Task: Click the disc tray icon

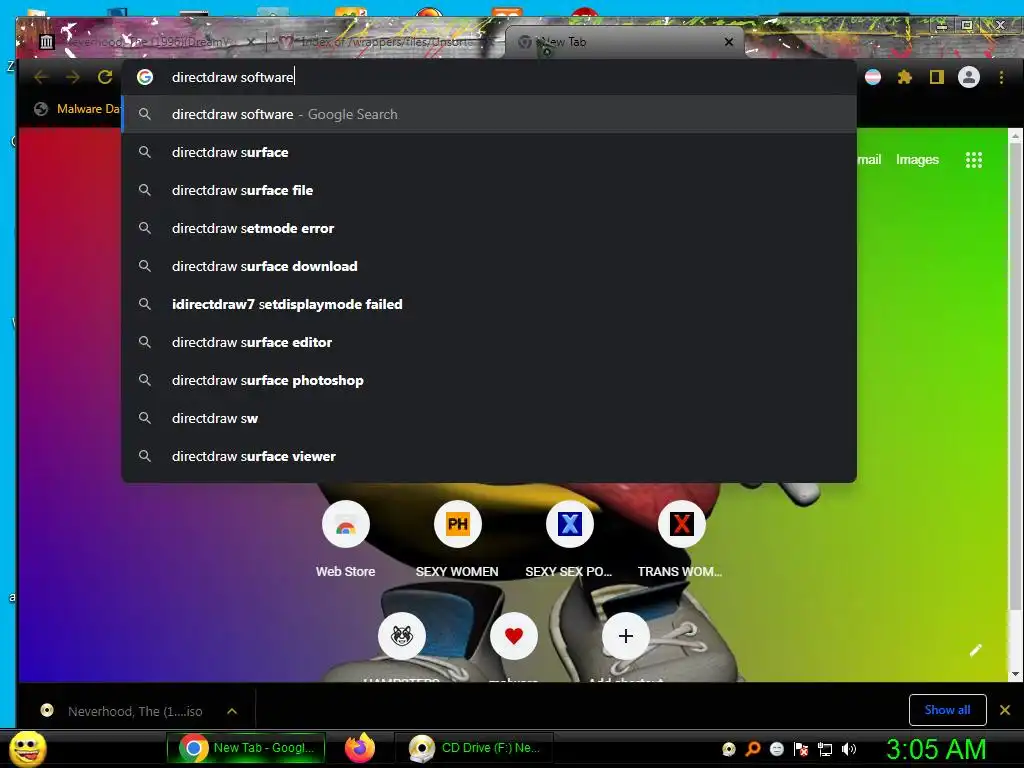Action: tap(729, 749)
